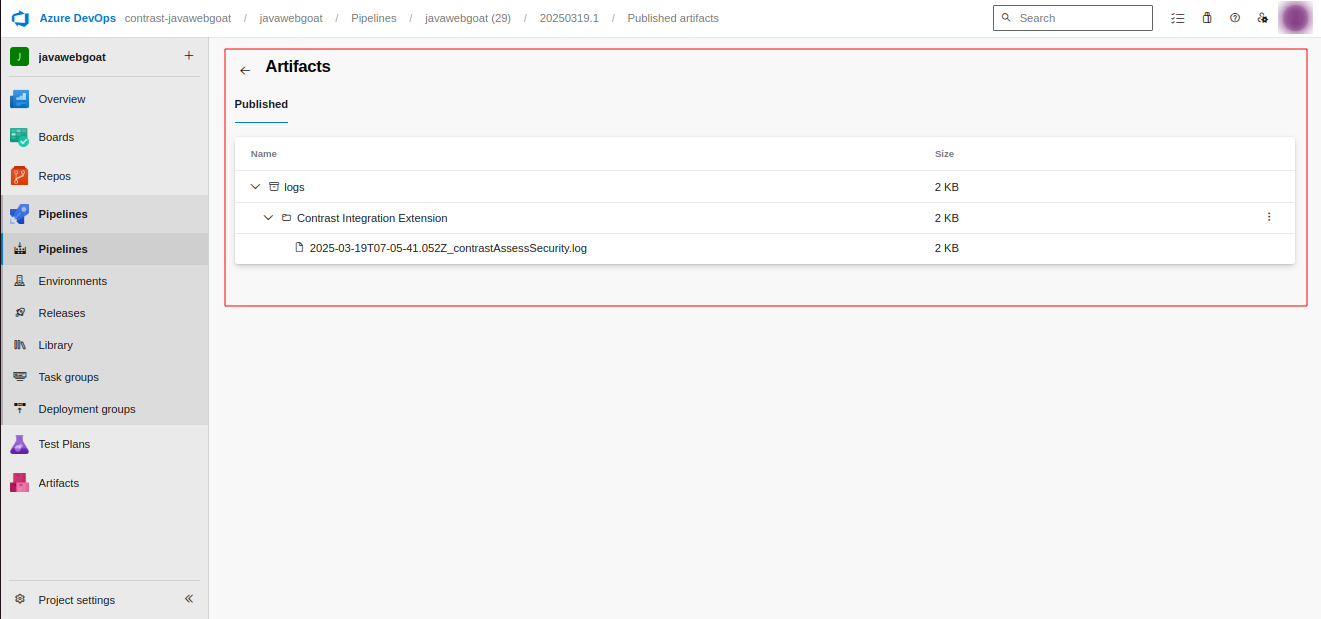Open Repos in the sidebar

pos(54,176)
